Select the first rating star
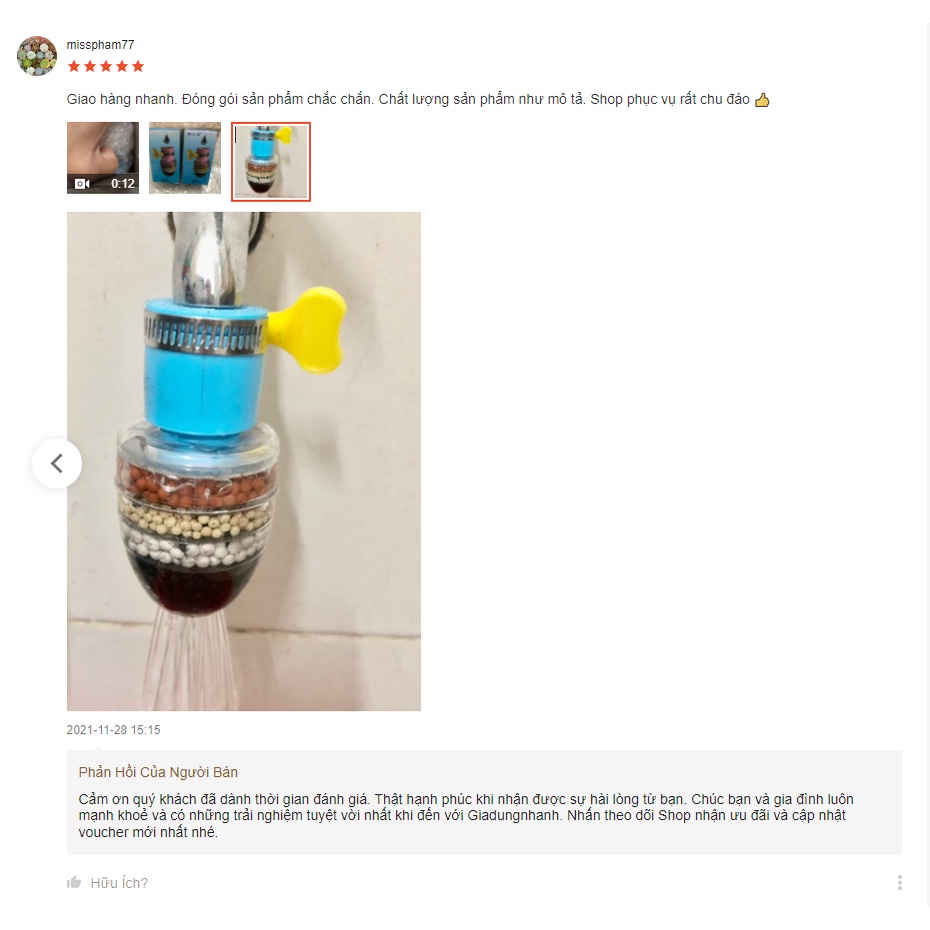The height and width of the screenshot is (930, 930). click(74, 66)
